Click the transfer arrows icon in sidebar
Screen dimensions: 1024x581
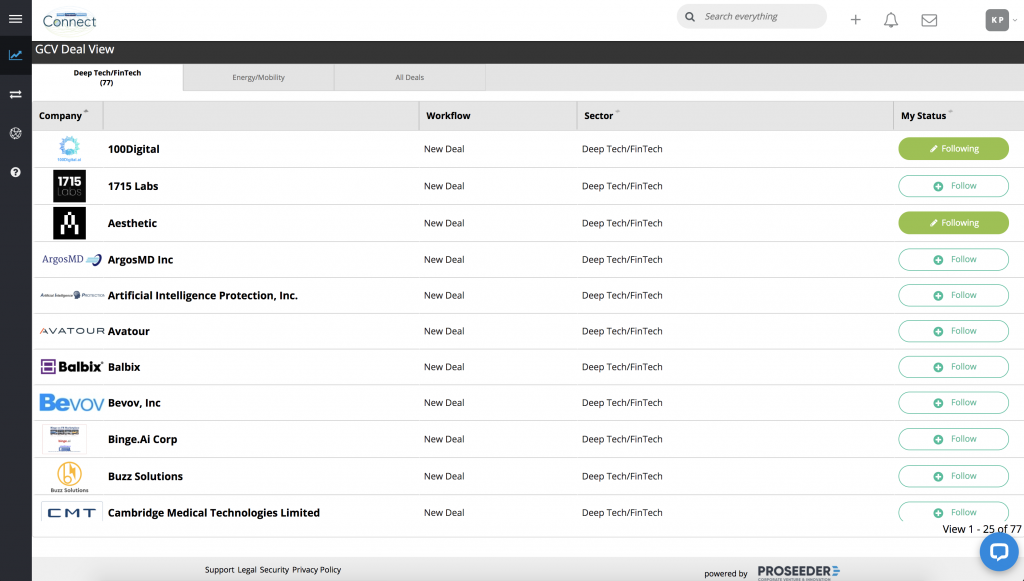coord(15,94)
